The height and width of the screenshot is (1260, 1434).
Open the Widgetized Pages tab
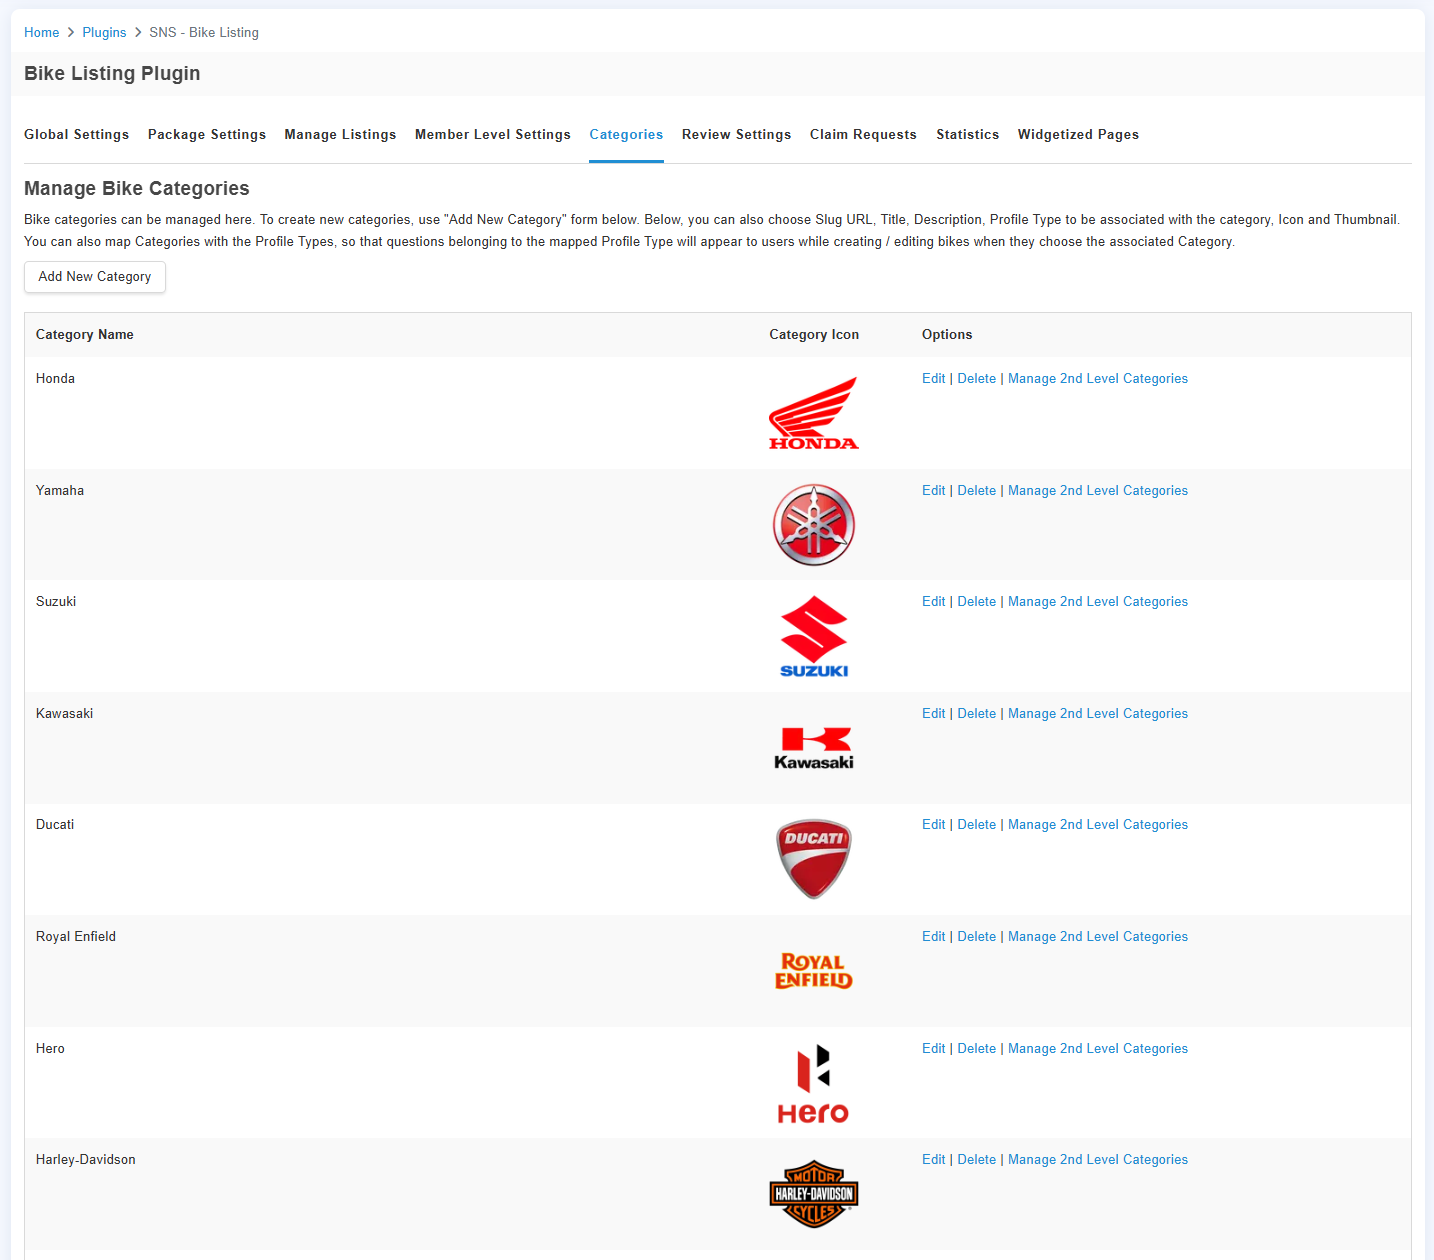pos(1078,135)
